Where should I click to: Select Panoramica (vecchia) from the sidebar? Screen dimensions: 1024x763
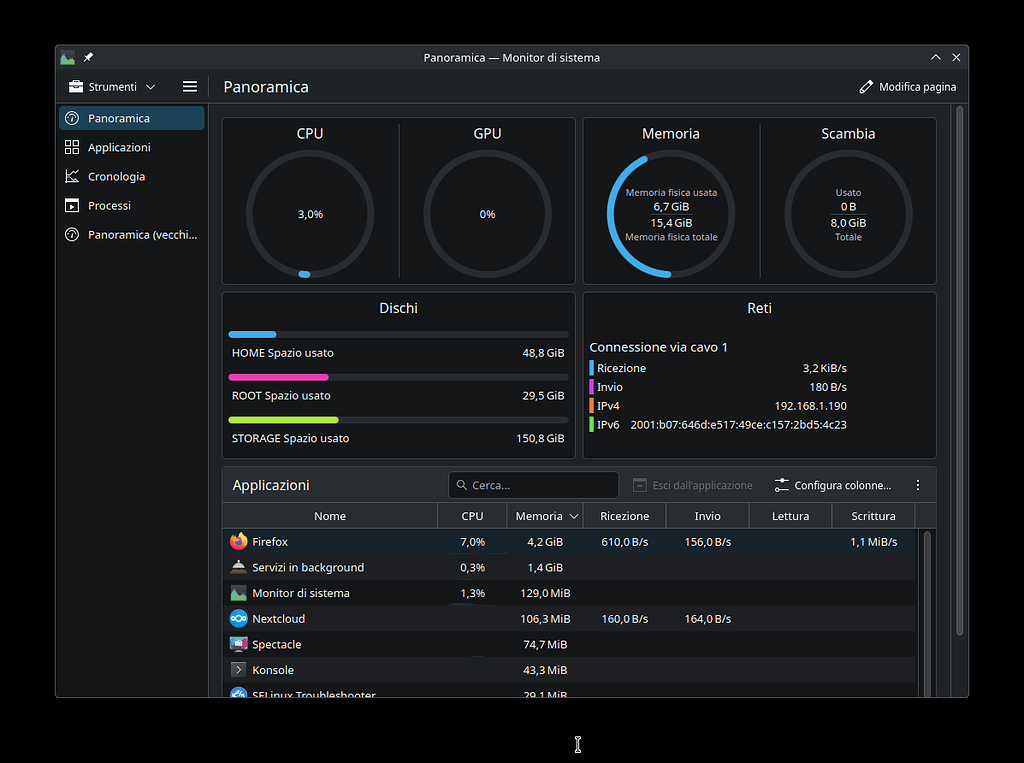coord(130,234)
